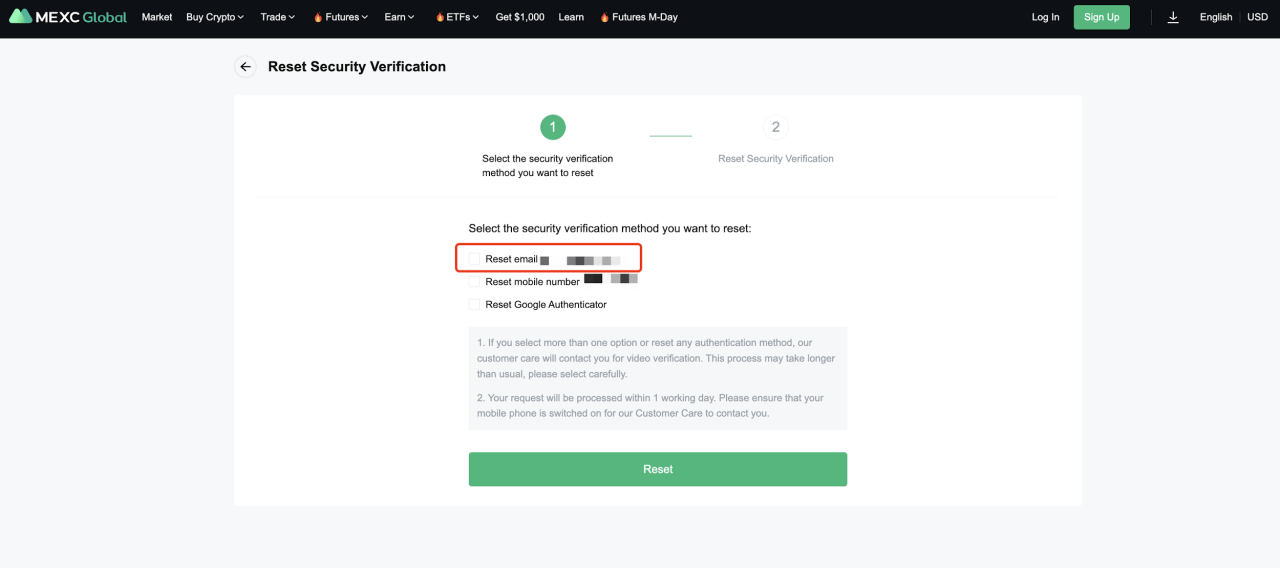Click the fire icon beside ETFs
This screenshot has height=568, width=1280.
[x=440, y=17]
